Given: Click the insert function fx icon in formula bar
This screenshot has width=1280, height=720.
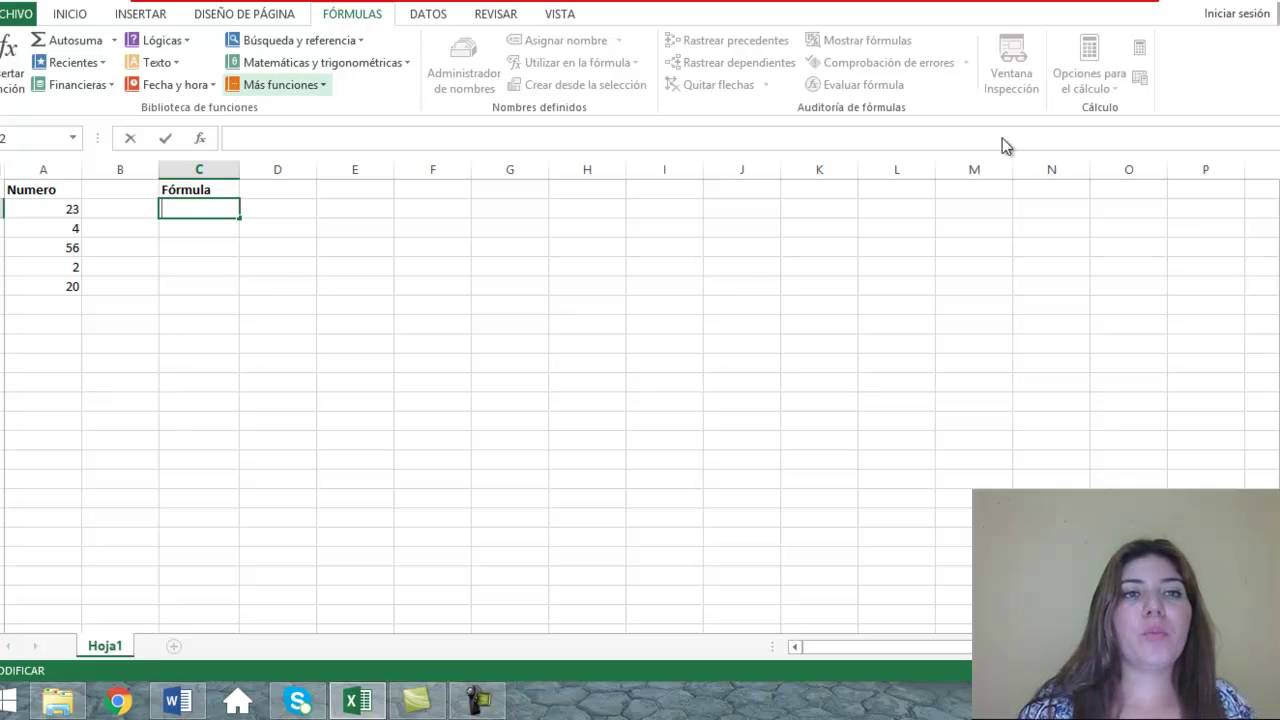Looking at the screenshot, I should tap(200, 138).
